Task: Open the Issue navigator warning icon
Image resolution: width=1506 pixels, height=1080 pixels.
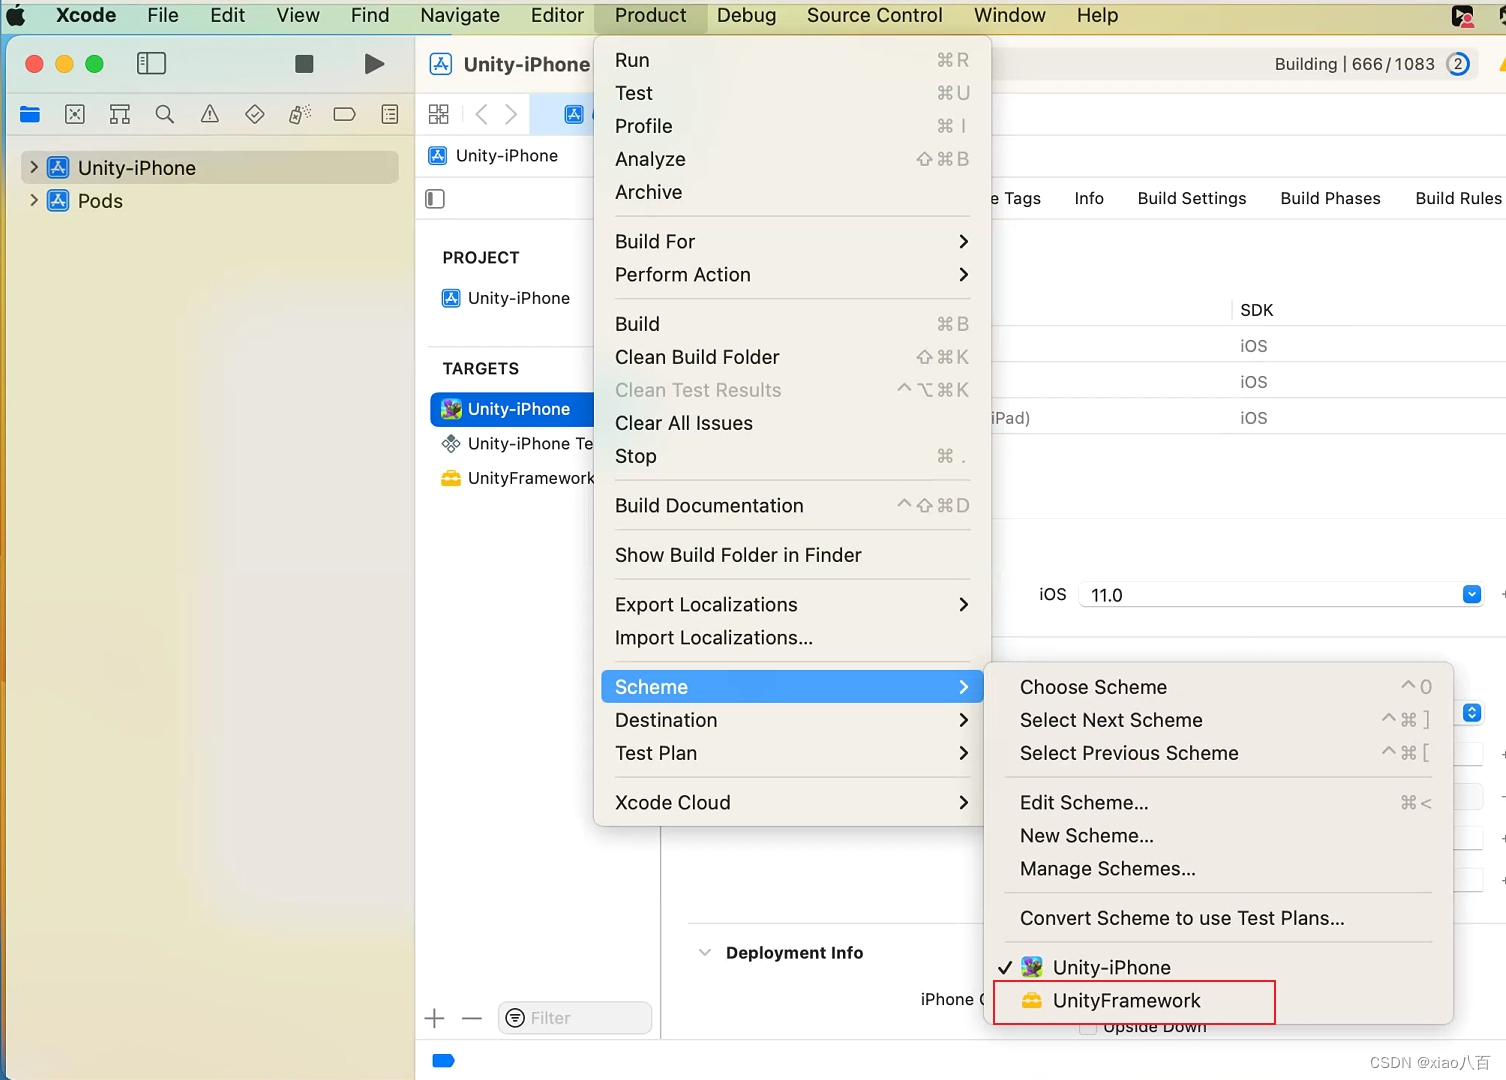Action: tap(210, 114)
